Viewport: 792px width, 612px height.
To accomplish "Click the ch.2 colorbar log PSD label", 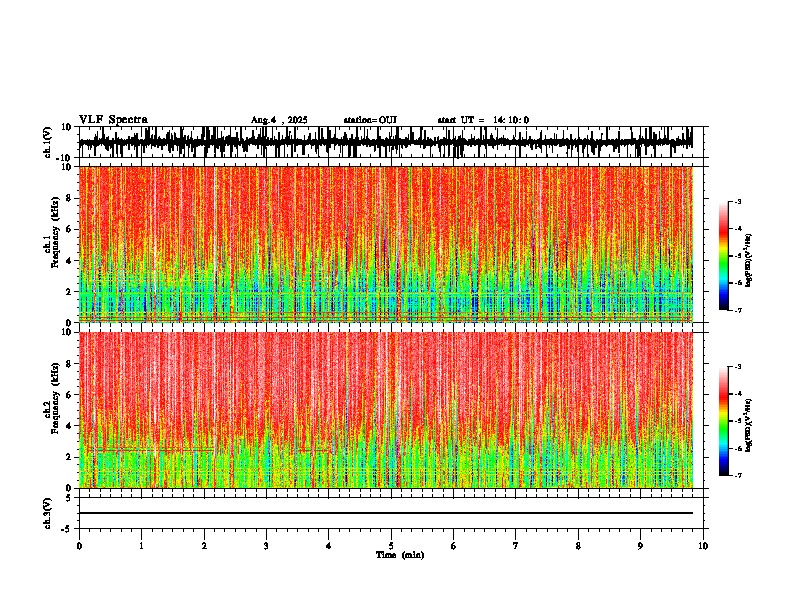I will (x=748, y=425).
